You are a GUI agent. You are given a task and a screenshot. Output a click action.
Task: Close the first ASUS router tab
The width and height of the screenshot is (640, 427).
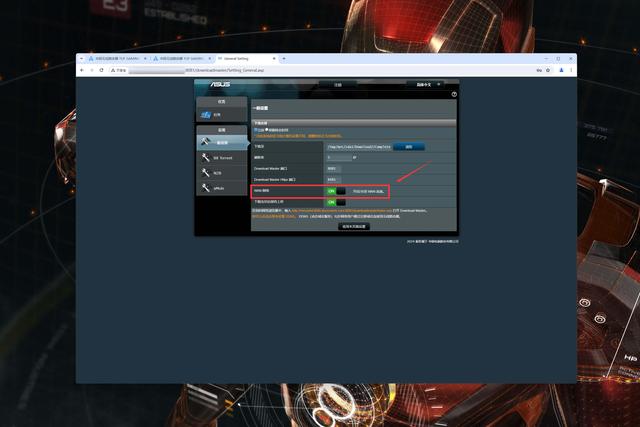tap(145, 59)
